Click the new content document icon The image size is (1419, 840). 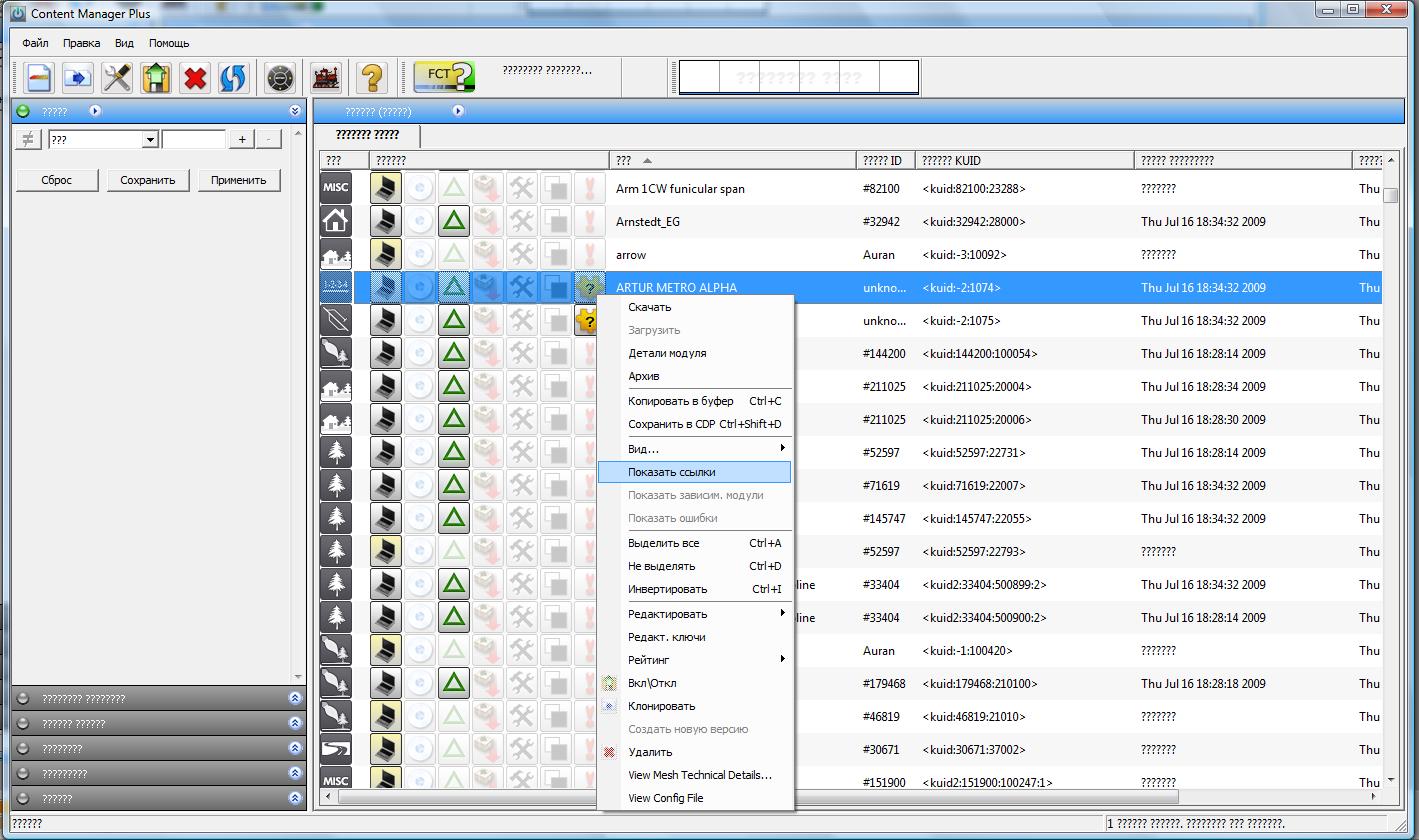click(x=39, y=77)
